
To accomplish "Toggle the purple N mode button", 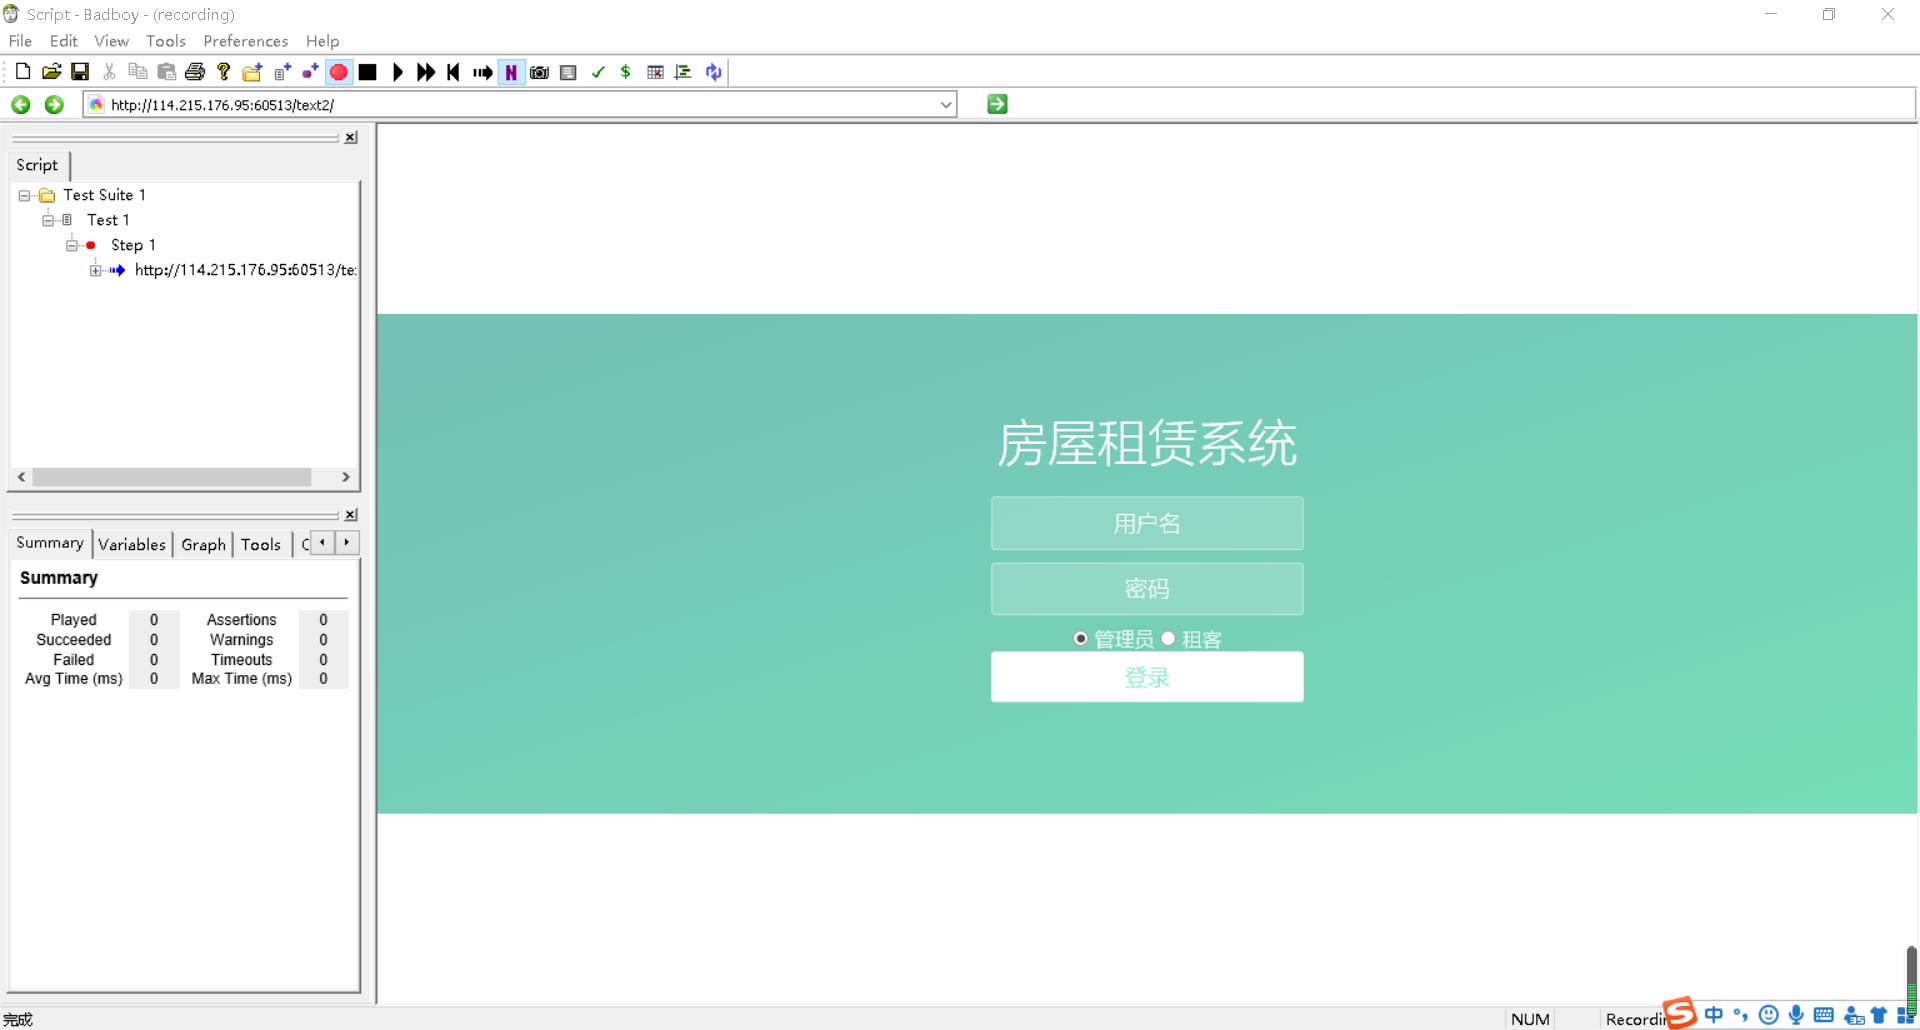I will [x=511, y=72].
